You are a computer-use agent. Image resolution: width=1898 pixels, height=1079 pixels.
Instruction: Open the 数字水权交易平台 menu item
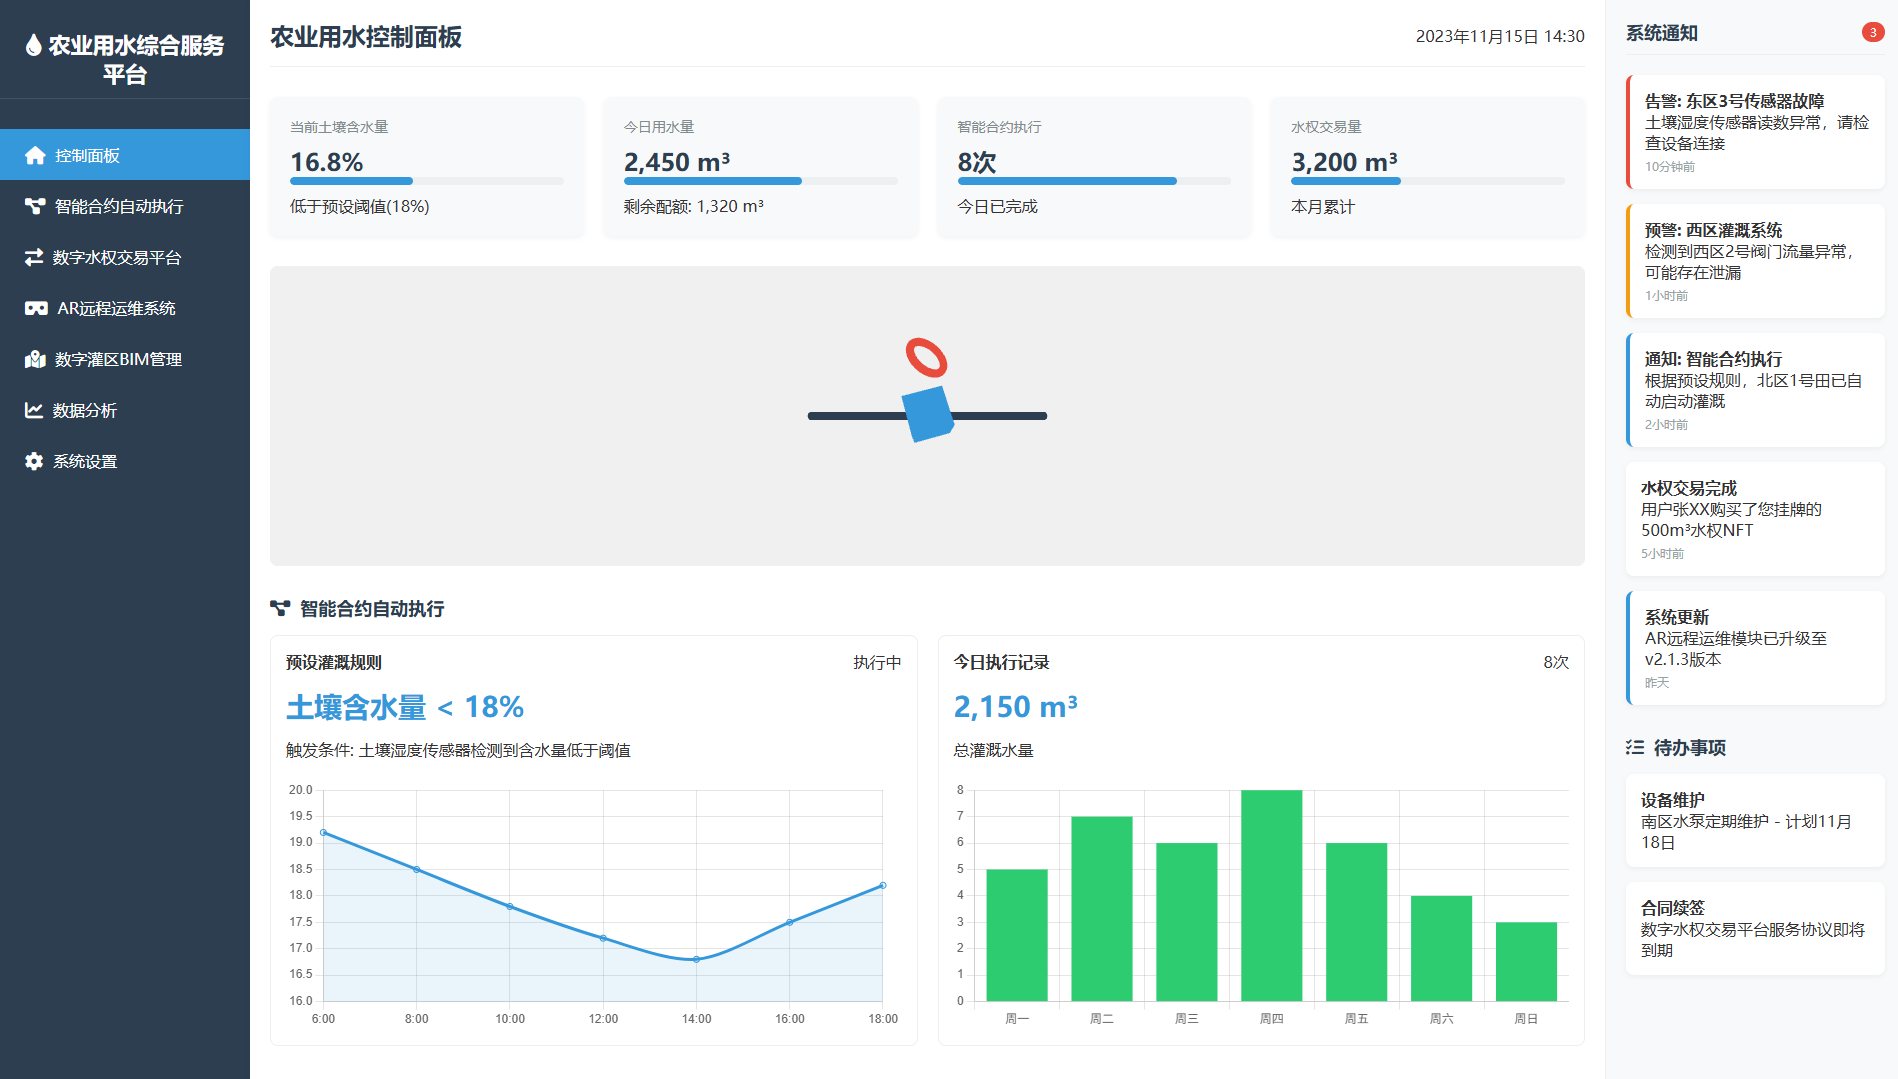(x=117, y=257)
